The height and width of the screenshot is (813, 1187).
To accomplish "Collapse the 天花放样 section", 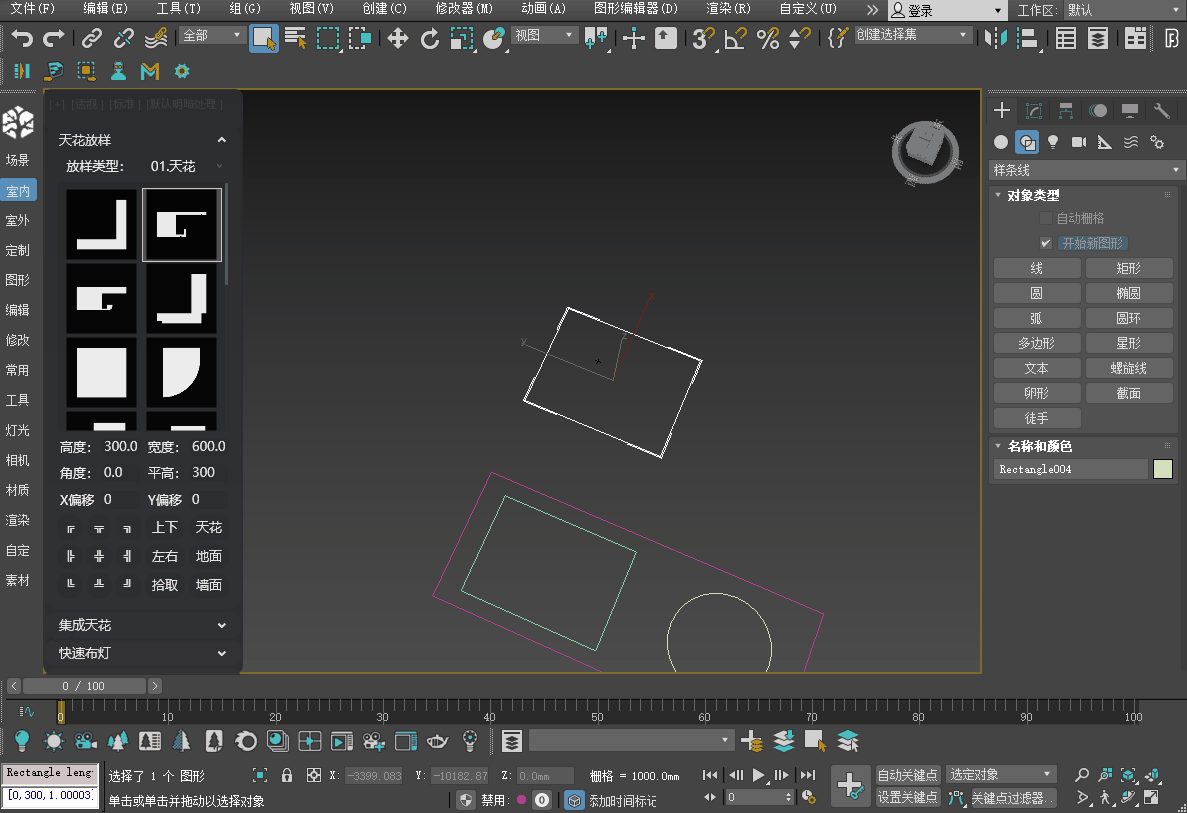I will [142, 140].
